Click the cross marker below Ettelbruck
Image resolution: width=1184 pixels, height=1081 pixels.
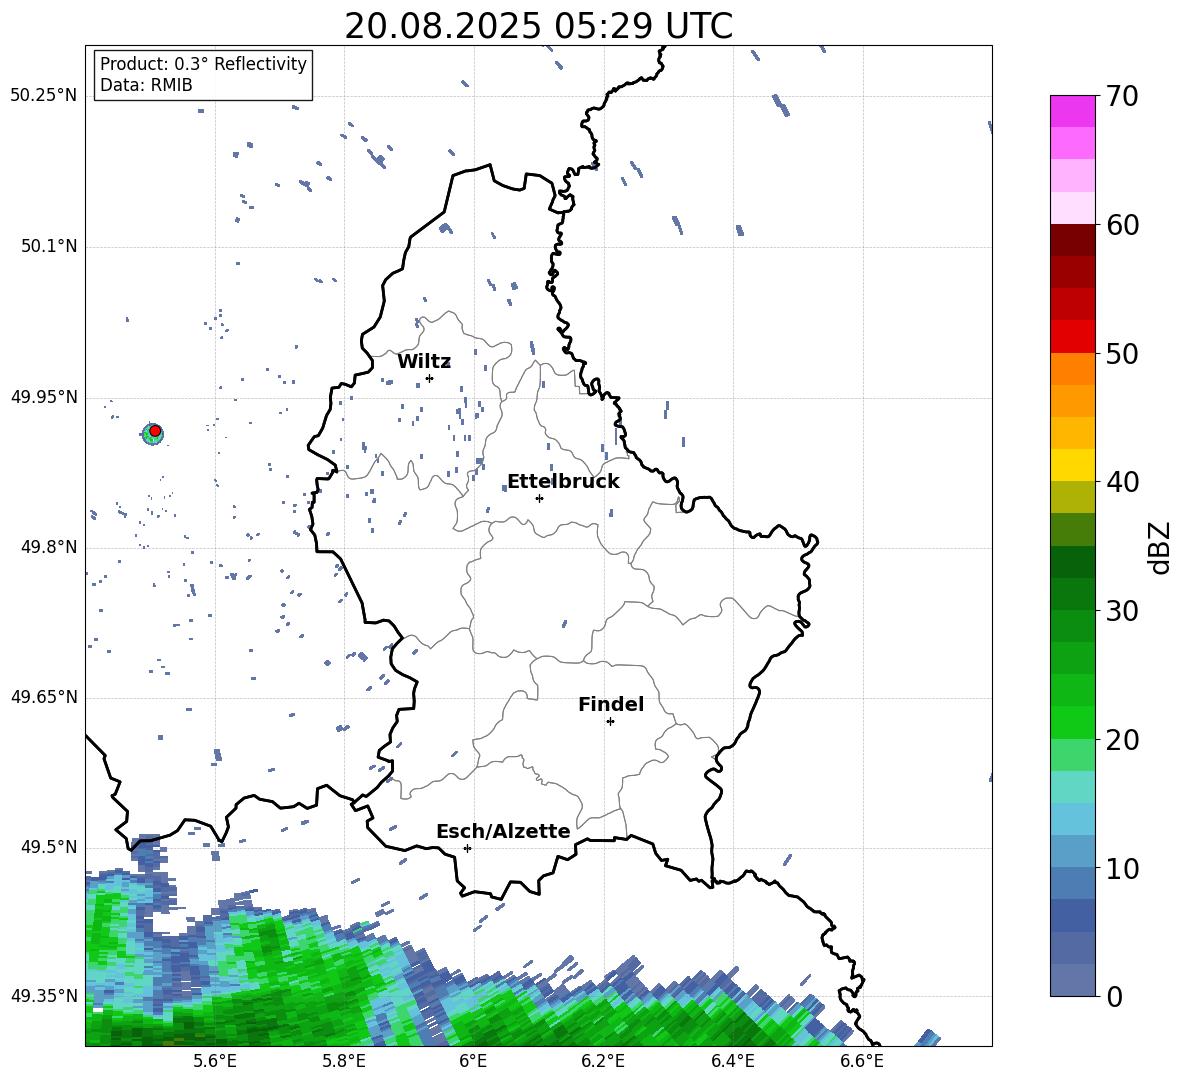(x=539, y=498)
